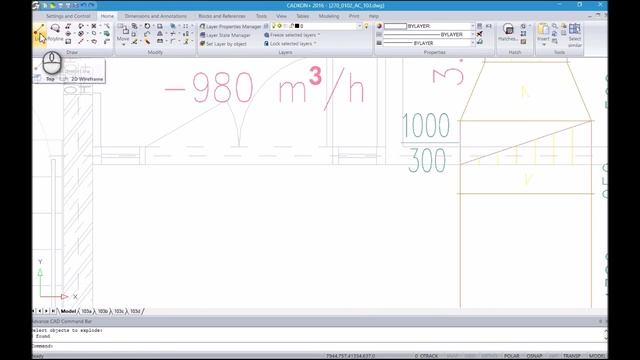Screen dimensions: 640x360
Task: Activate the Move tool icon
Action: [x=124, y=29]
